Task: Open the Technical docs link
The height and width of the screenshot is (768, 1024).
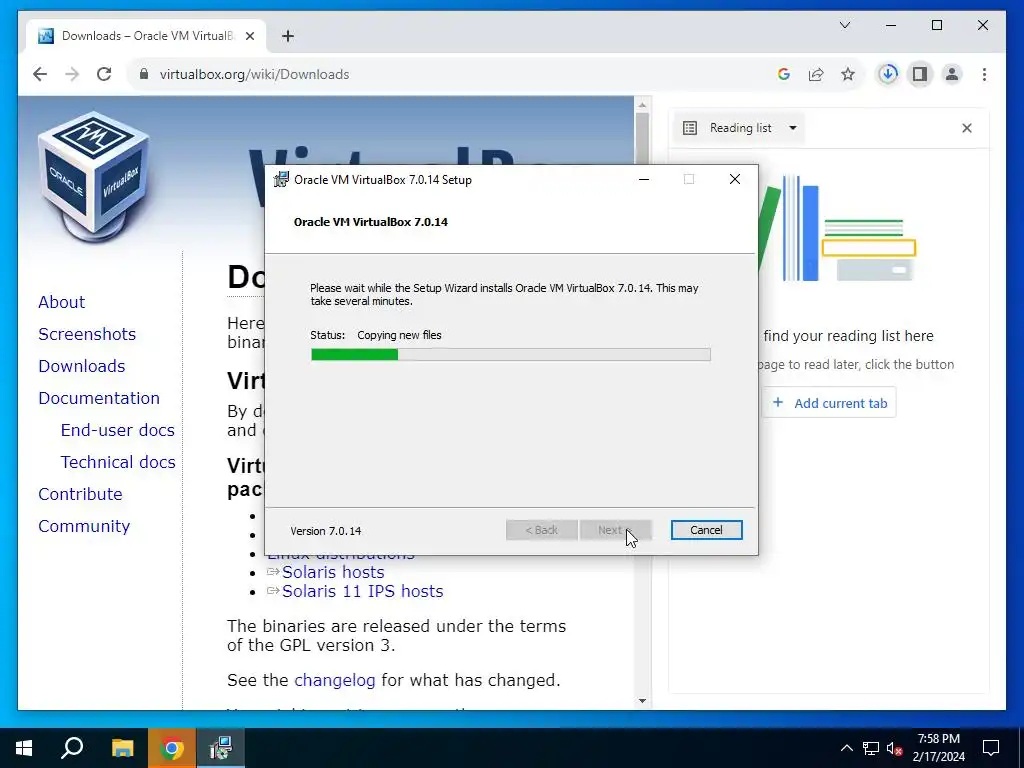Action: [118, 462]
